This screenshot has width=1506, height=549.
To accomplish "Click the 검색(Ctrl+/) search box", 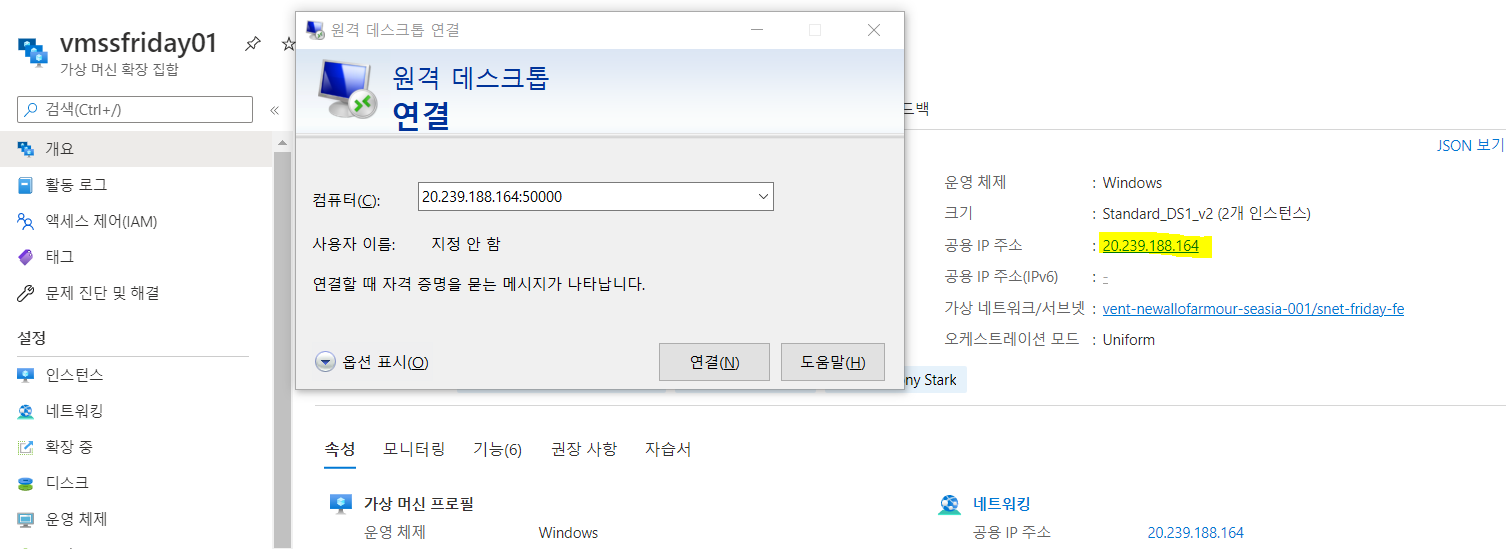I will coord(135,110).
